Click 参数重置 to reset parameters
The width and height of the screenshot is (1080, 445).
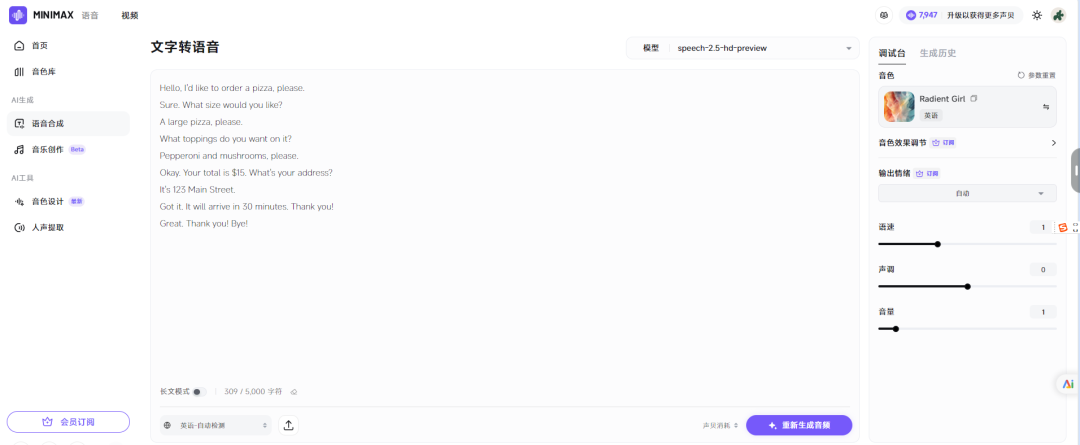pos(1037,75)
